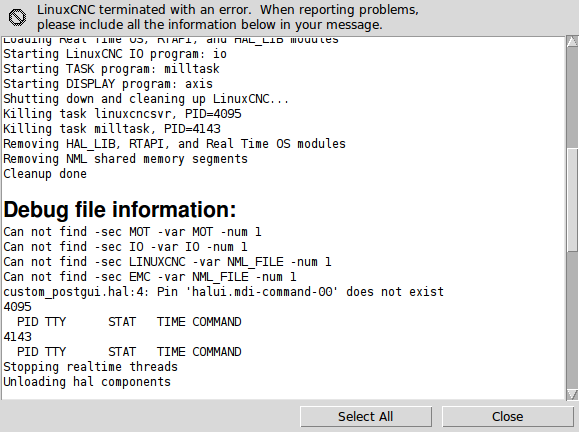
Task: Click 'Unloading hal components' line
Action: [87, 382]
